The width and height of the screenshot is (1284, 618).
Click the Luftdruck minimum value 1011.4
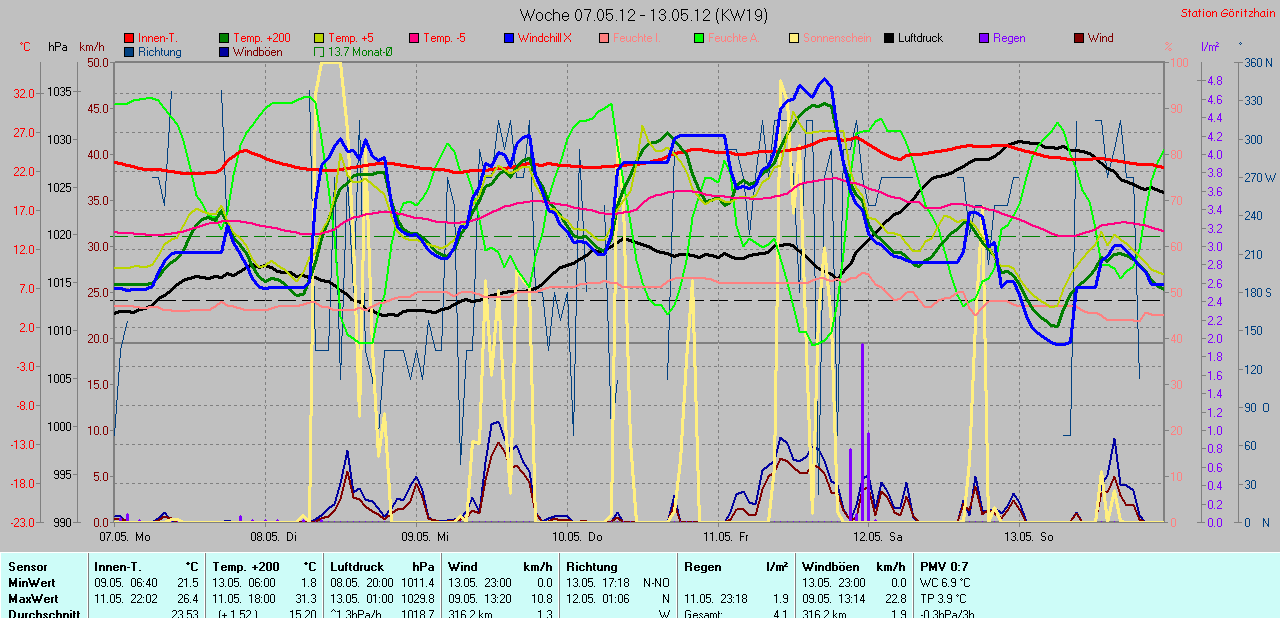click(418, 583)
